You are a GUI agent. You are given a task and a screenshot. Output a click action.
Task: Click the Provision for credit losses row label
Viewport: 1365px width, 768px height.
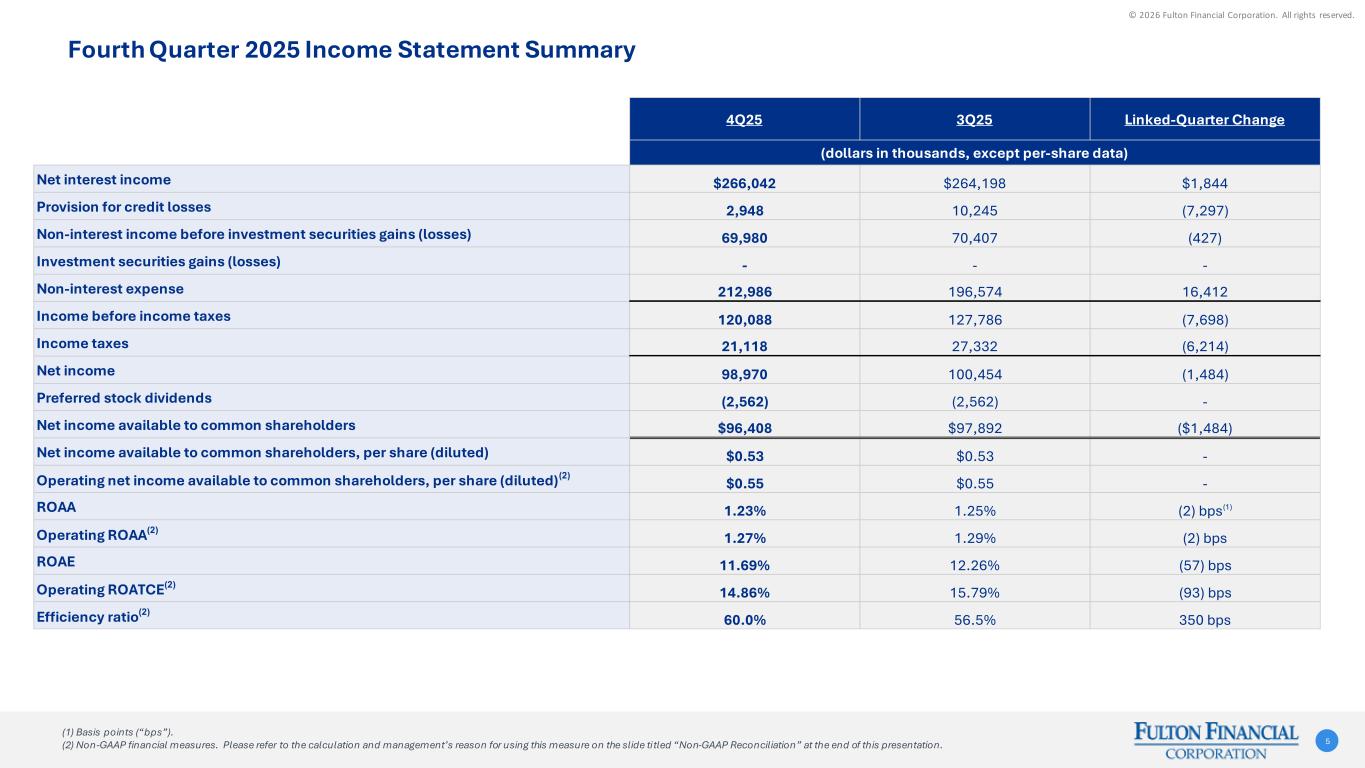click(x=124, y=207)
